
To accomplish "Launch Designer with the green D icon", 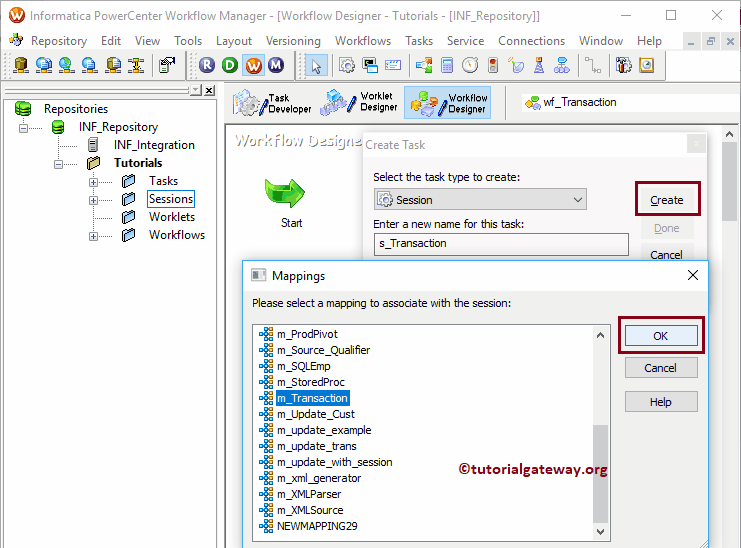I will pyautogui.click(x=230, y=65).
